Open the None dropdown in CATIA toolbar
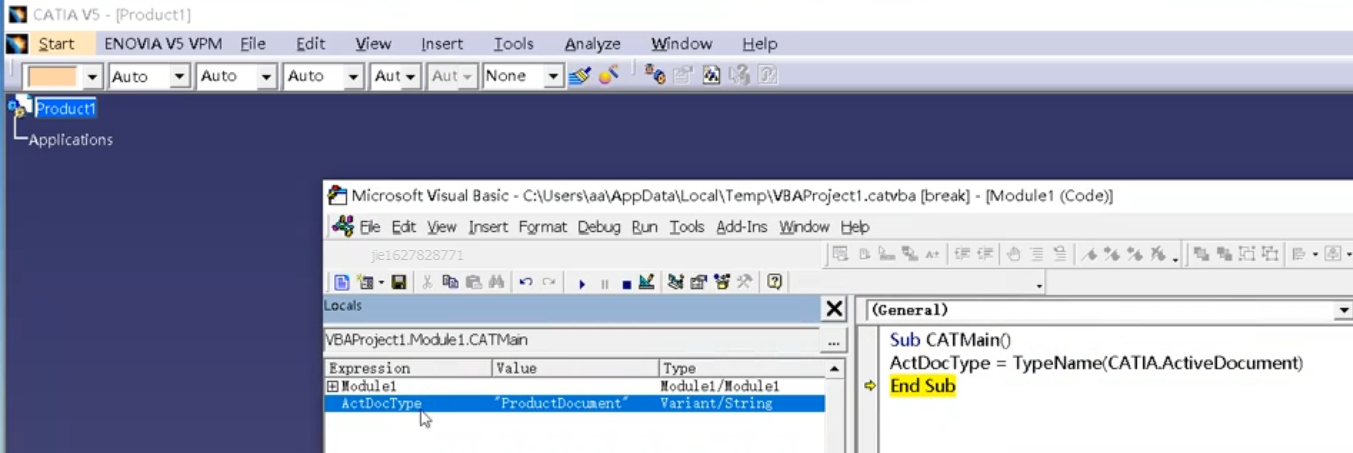This screenshot has width=1353, height=453. click(553, 76)
